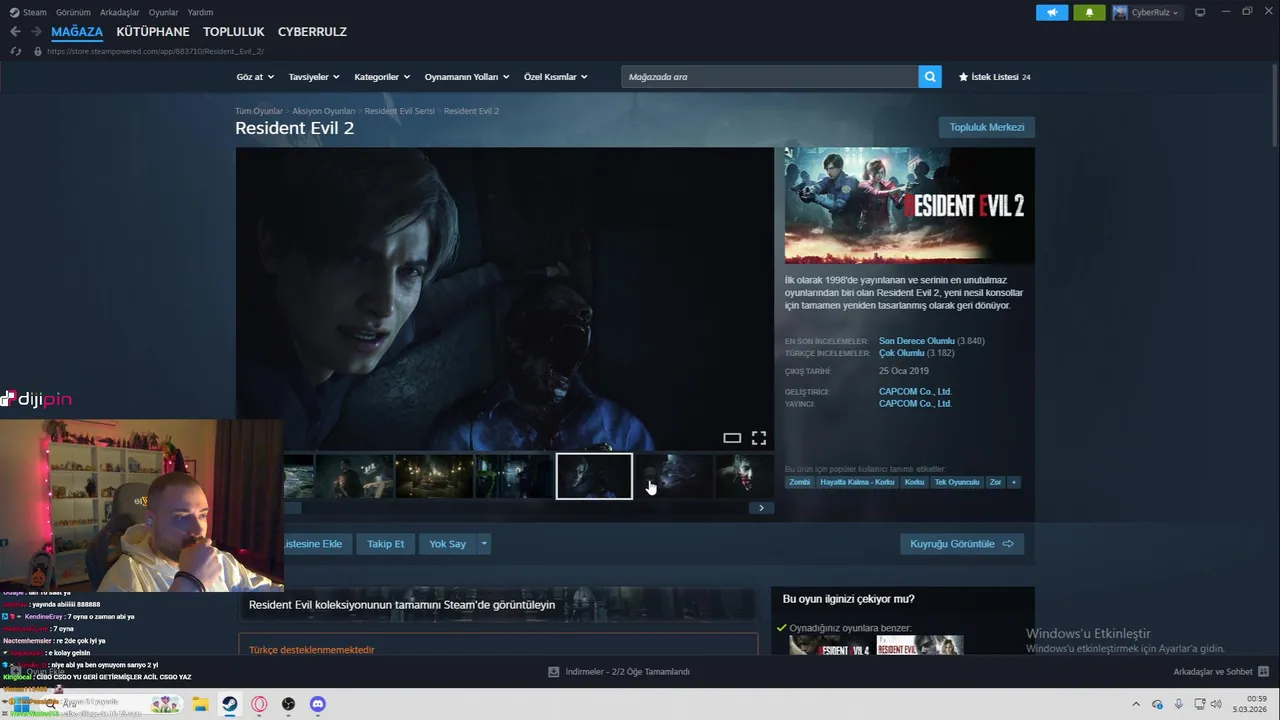This screenshot has height=720, width=1280.
Task: Select the Korku tag
Action: click(915, 482)
